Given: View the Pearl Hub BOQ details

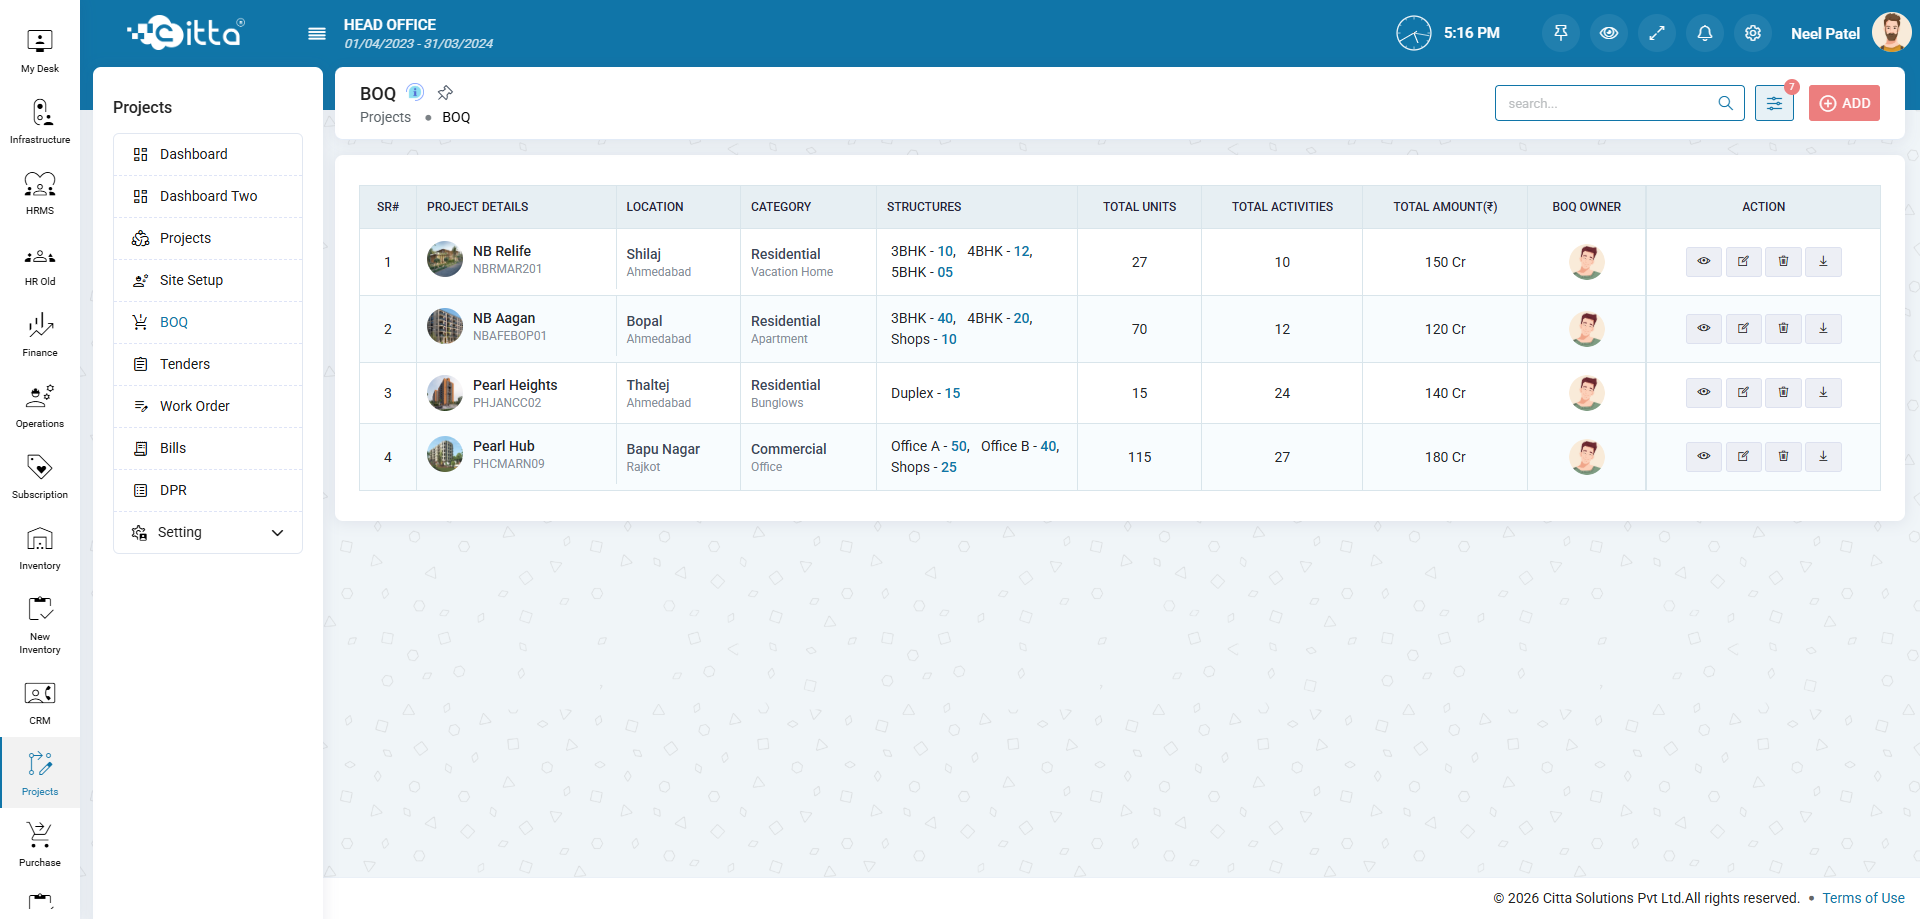Looking at the screenshot, I should click(1703, 457).
